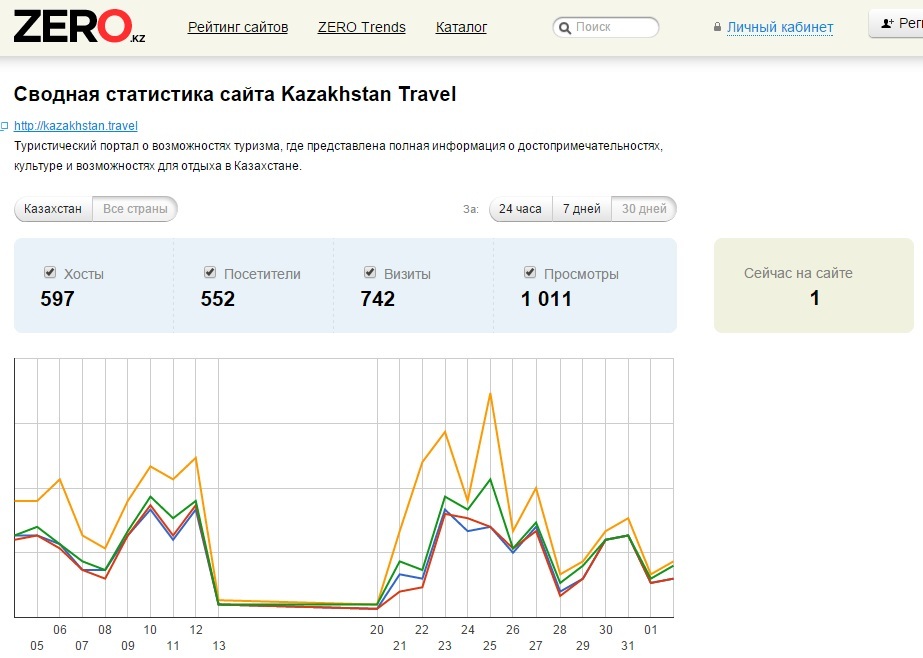Switch period to 24 часа
The height and width of the screenshot is (658, 923).
(520, 209)
